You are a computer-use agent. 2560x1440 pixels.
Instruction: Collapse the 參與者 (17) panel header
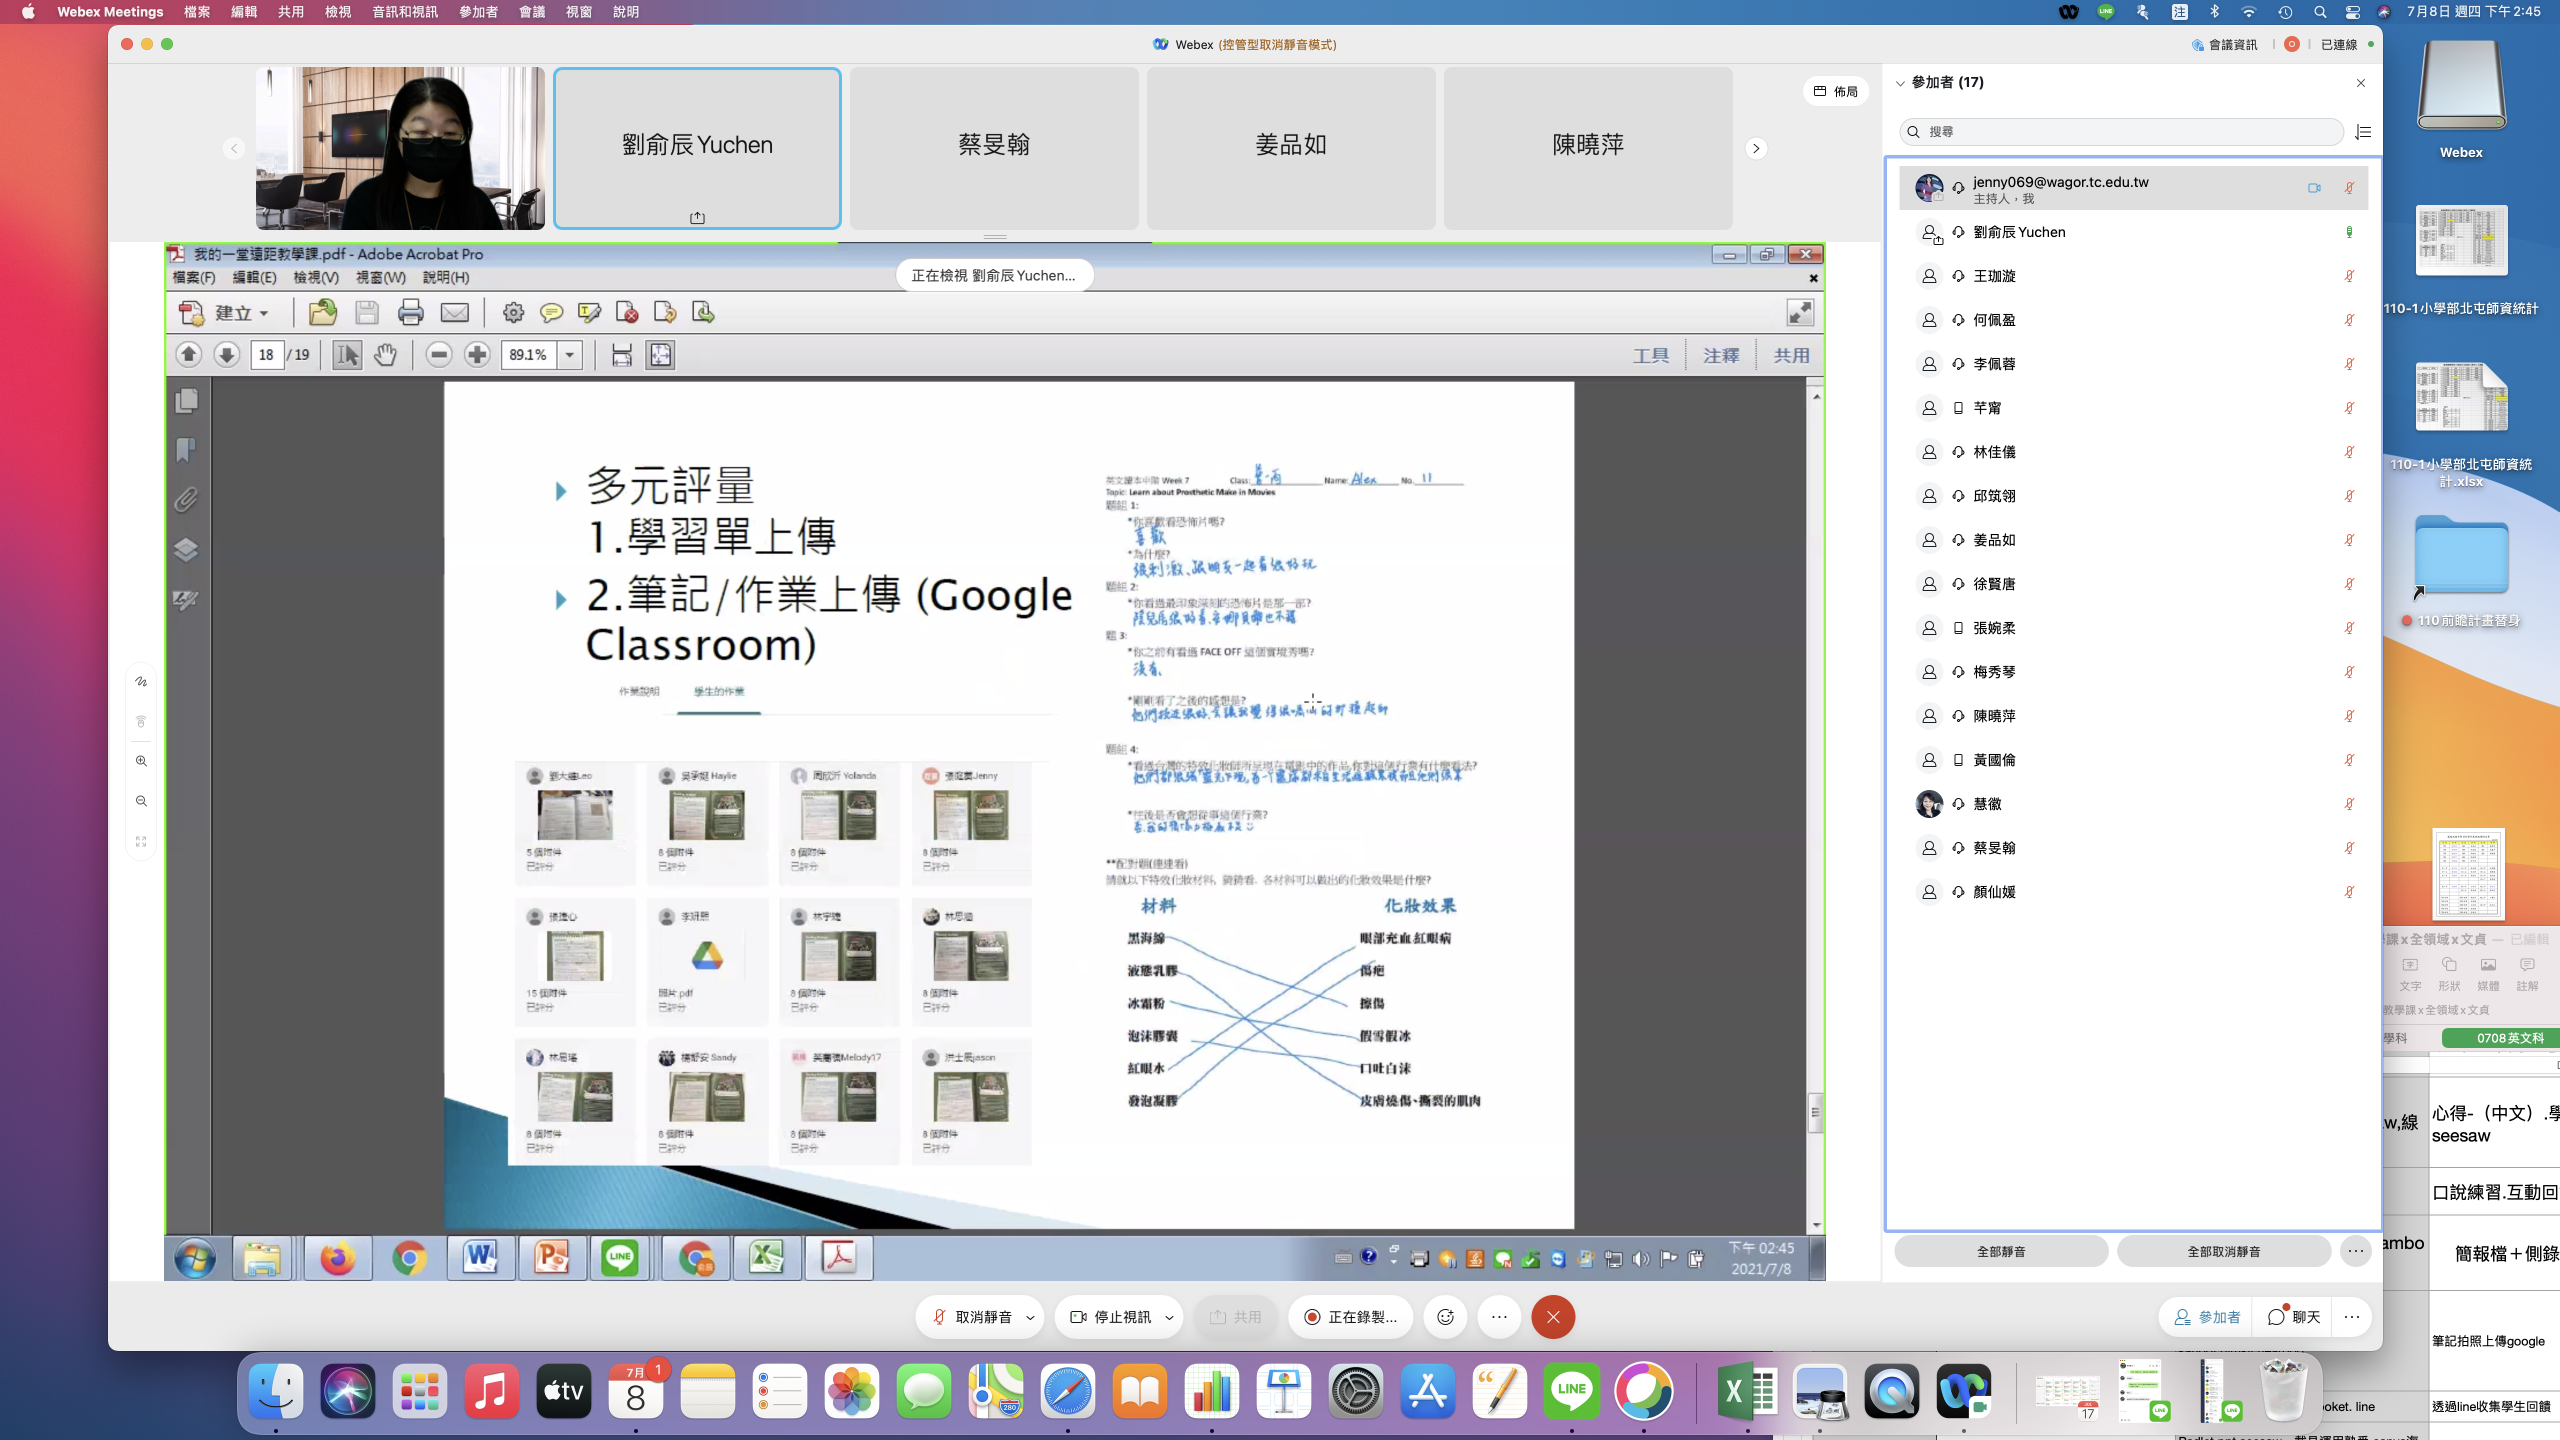1900,83
